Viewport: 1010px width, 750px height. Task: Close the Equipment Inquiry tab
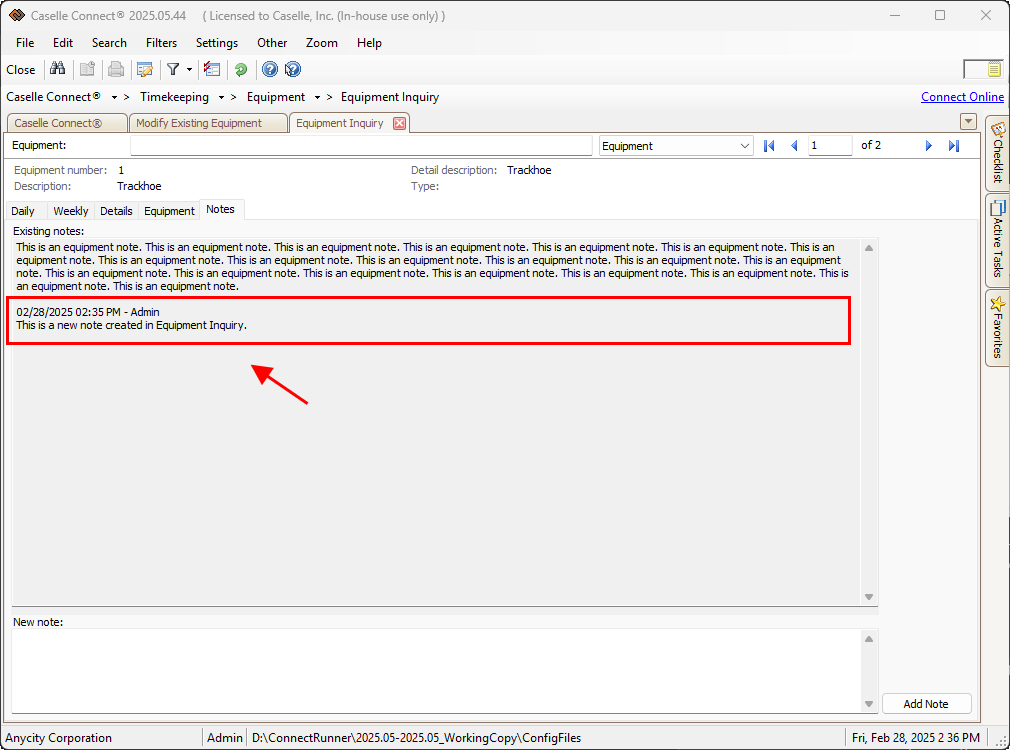pyautogui.click(x=399, y=123)
